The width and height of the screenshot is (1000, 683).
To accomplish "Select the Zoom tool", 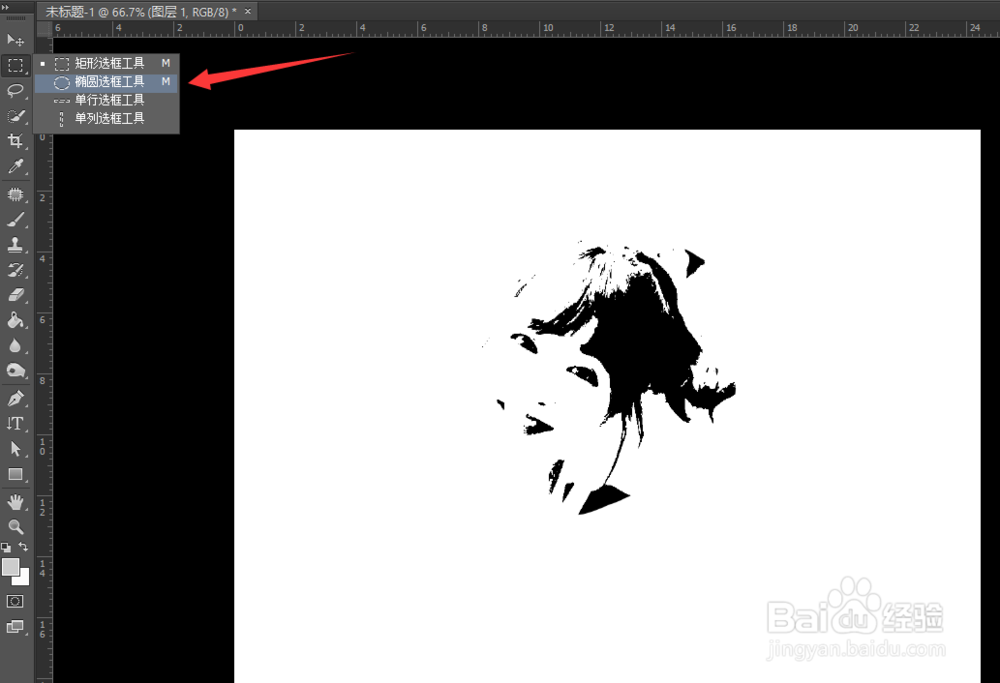I will (15, 527).
